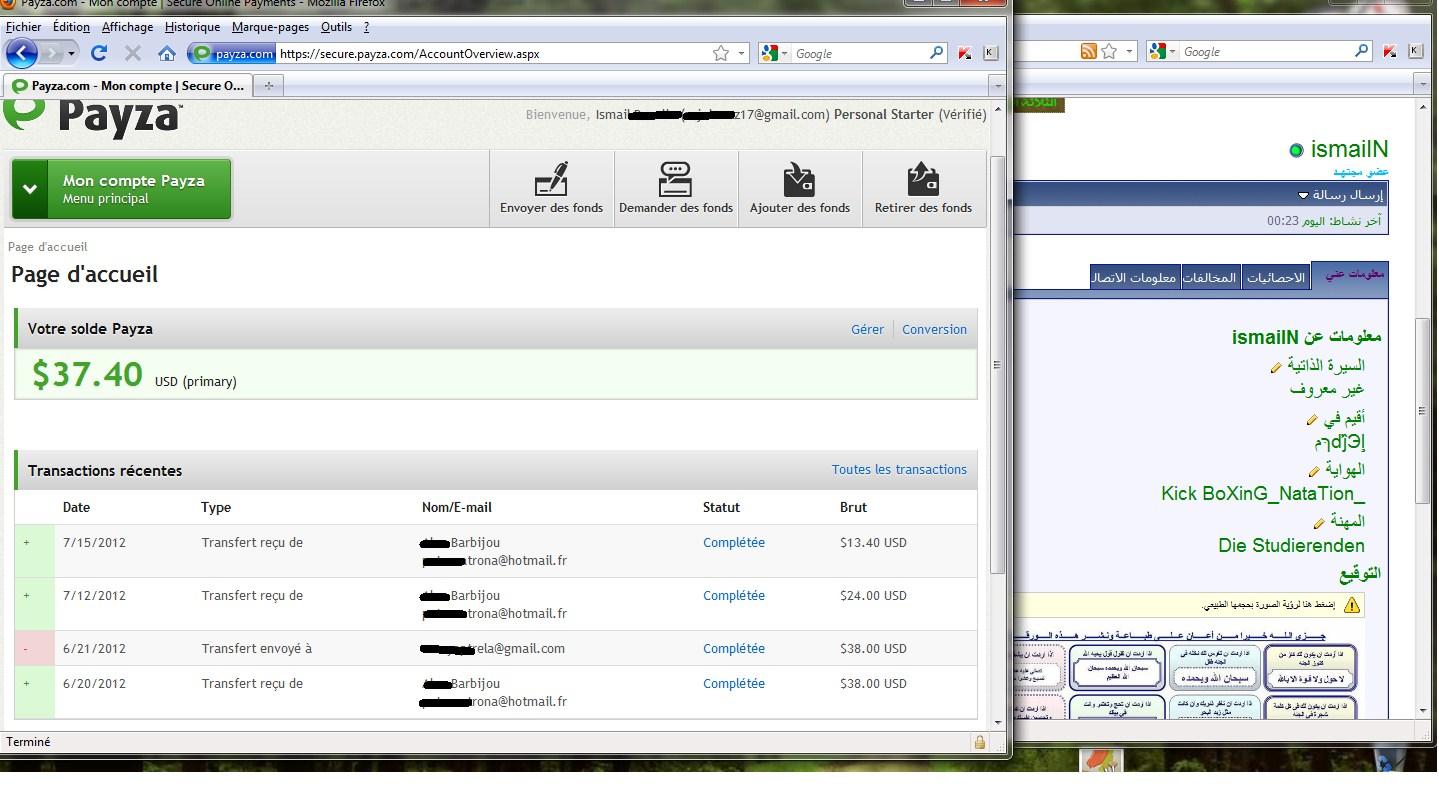Expand the 7/12/2012 transaction plus sign
This screenshot has width=1439, height=790.
26,596
